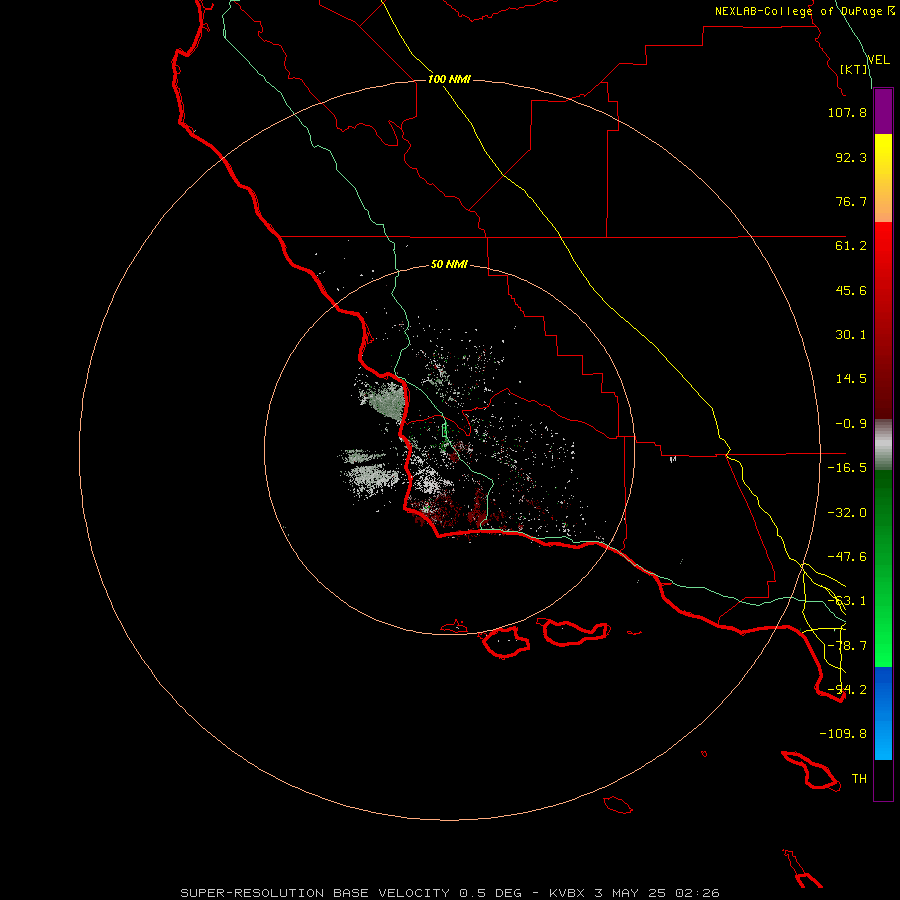
Task: Select the -0.9 legend value
Action: (851, 424)
